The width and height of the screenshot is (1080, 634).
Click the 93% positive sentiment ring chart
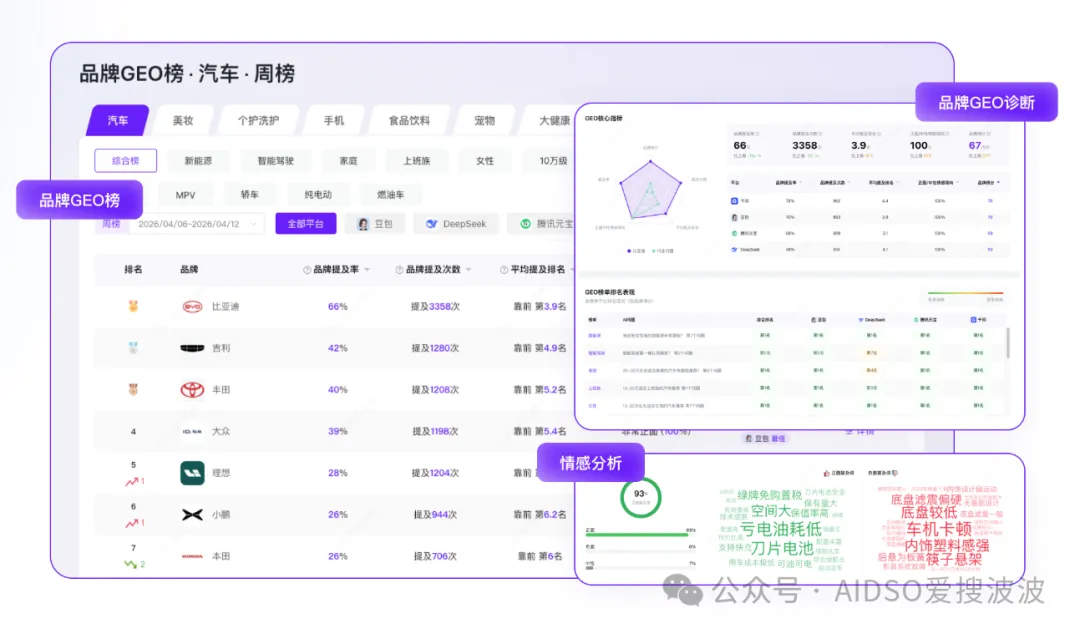point(641,497)
